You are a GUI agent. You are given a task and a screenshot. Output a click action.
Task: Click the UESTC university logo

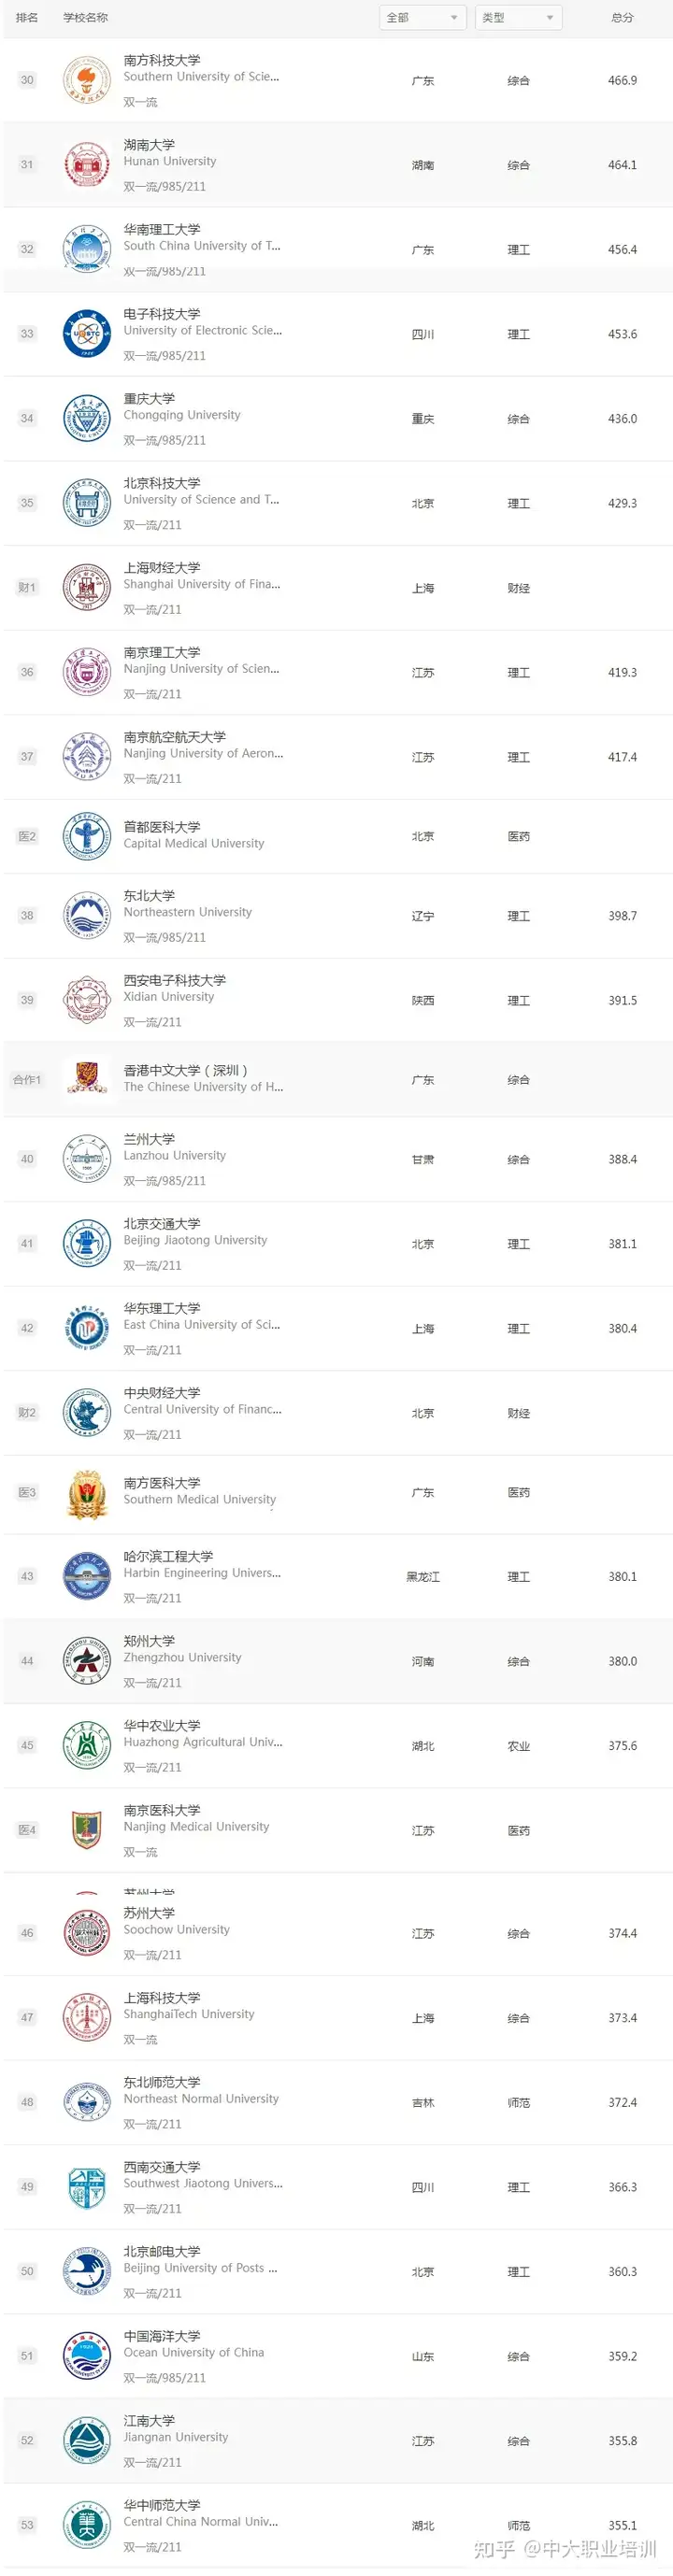[86, 334]
